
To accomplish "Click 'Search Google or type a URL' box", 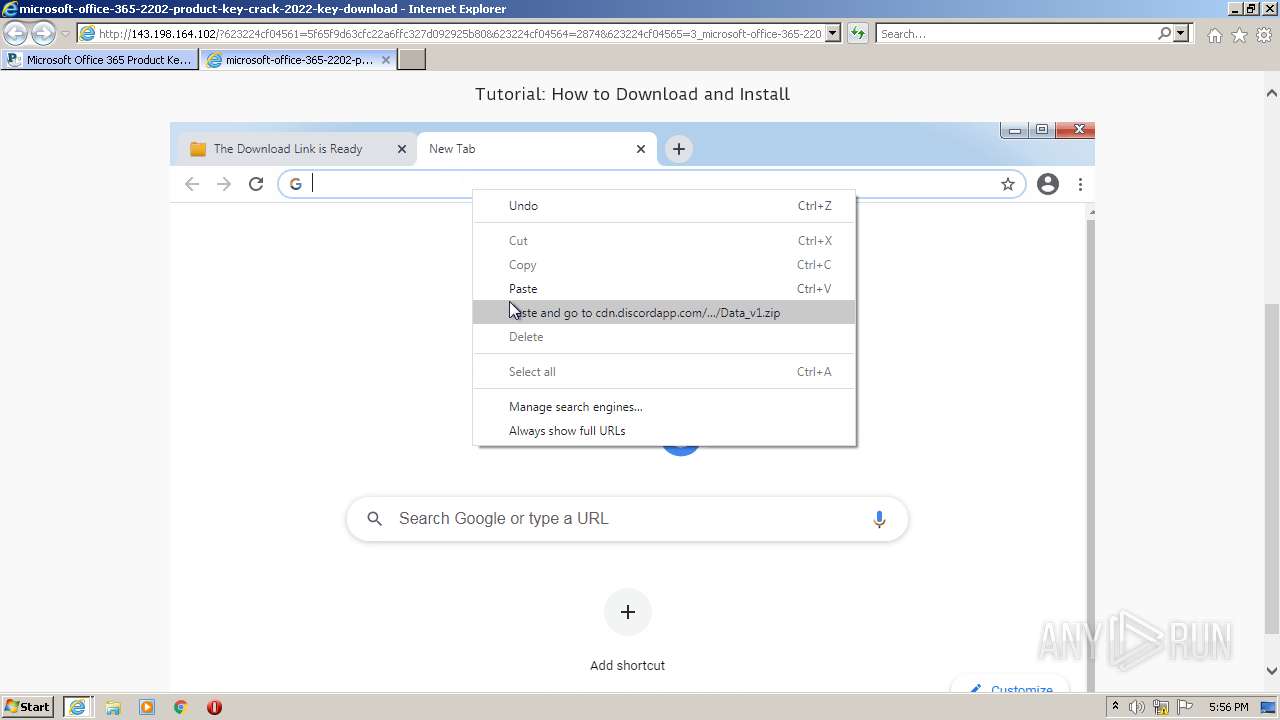I will (627, 519).
